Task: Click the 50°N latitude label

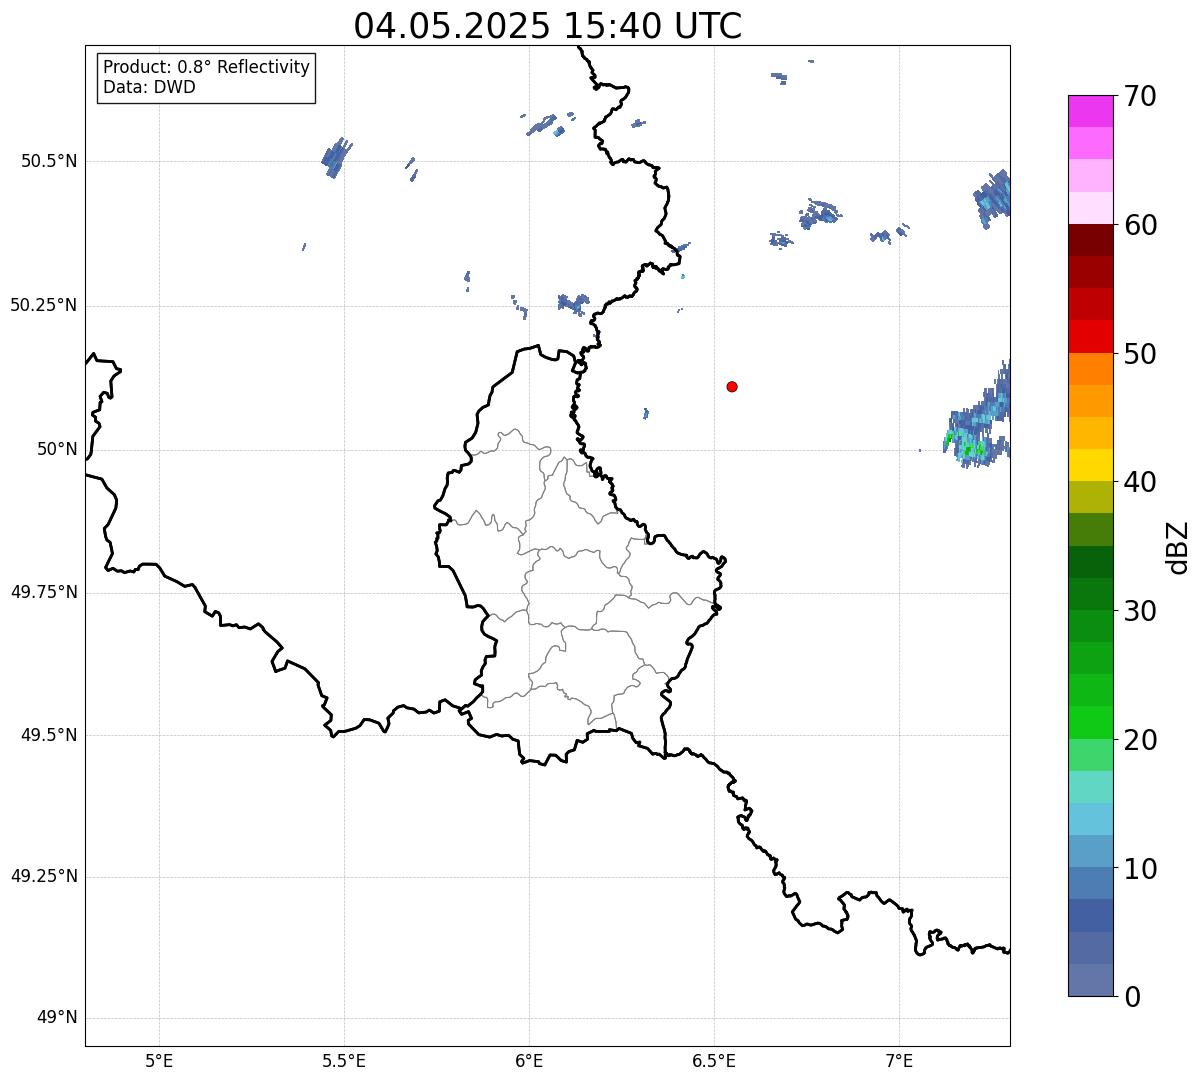Action: point(57,449)
